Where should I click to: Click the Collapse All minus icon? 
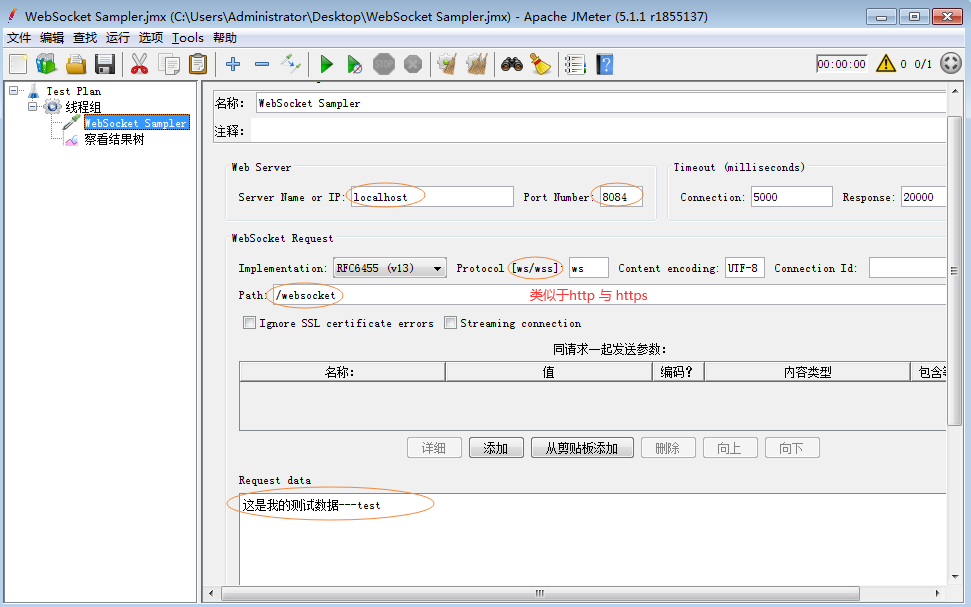coord(262,64)
